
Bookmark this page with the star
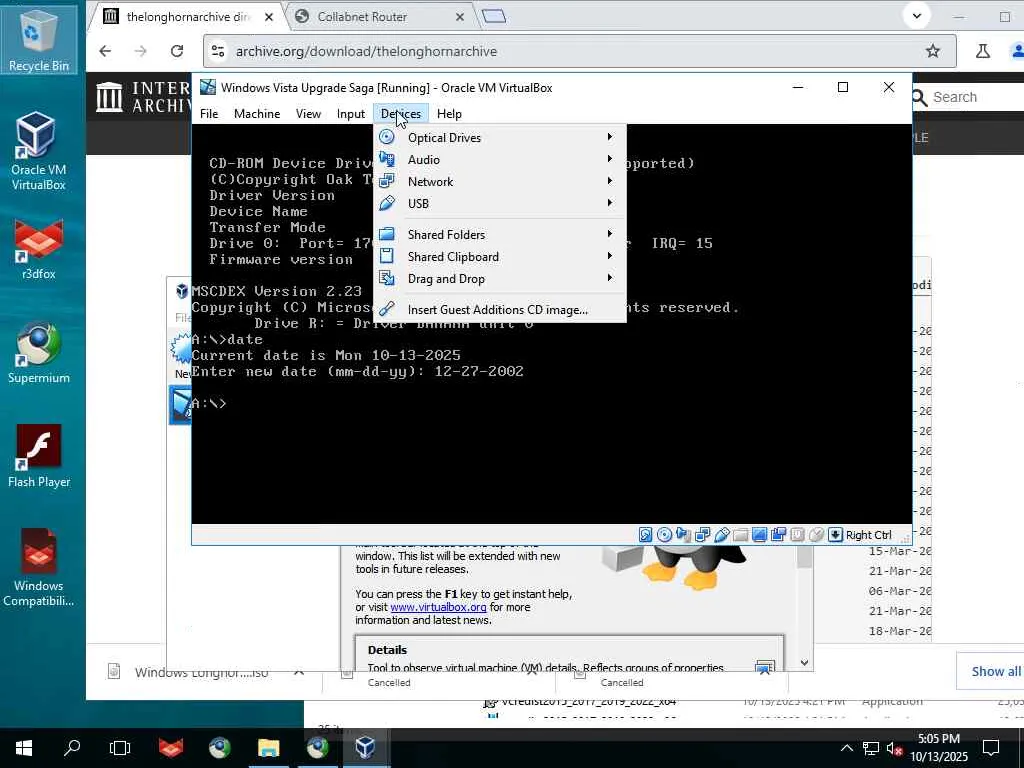(x=933, y=51)
